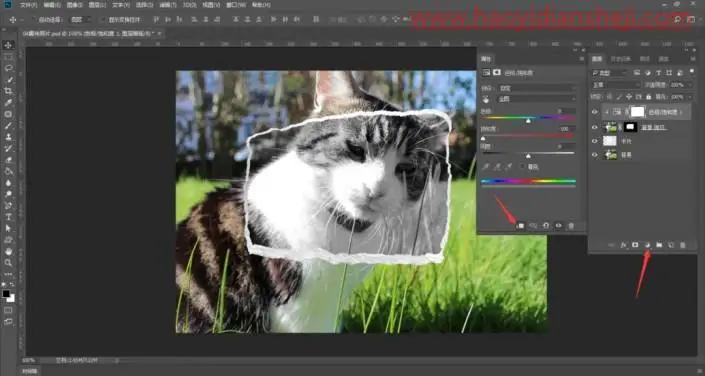This screenshot has height=376, width=705.
Task: Open the layer blend mode dropdown
Action: coord(616,85)
